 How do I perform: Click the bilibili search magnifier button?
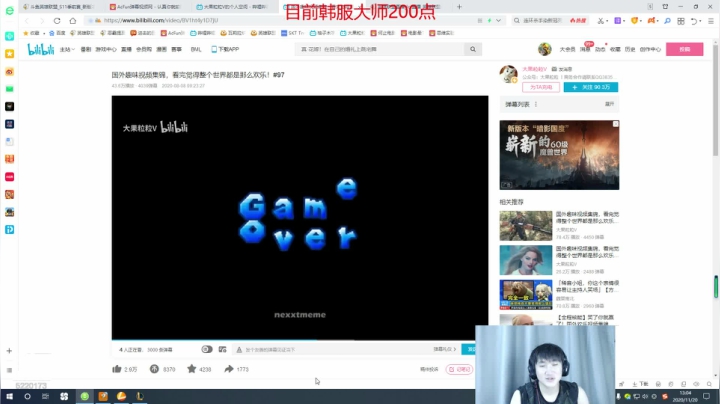coord(472,49)
